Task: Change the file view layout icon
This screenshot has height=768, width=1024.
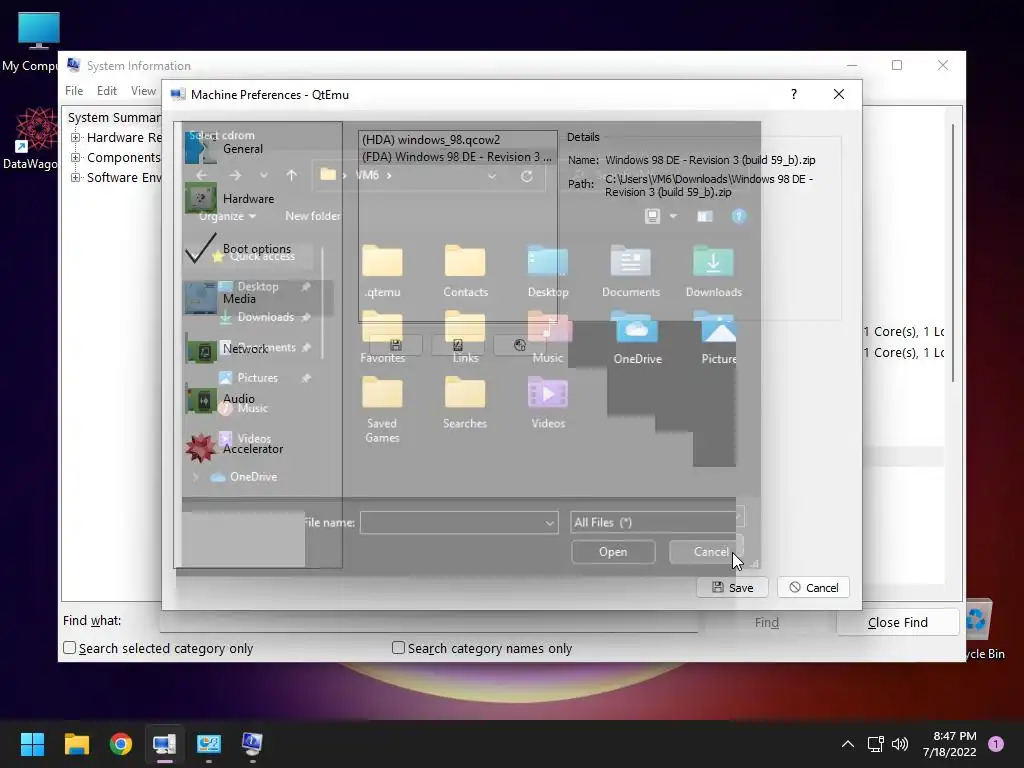Action: coord(652,216)
